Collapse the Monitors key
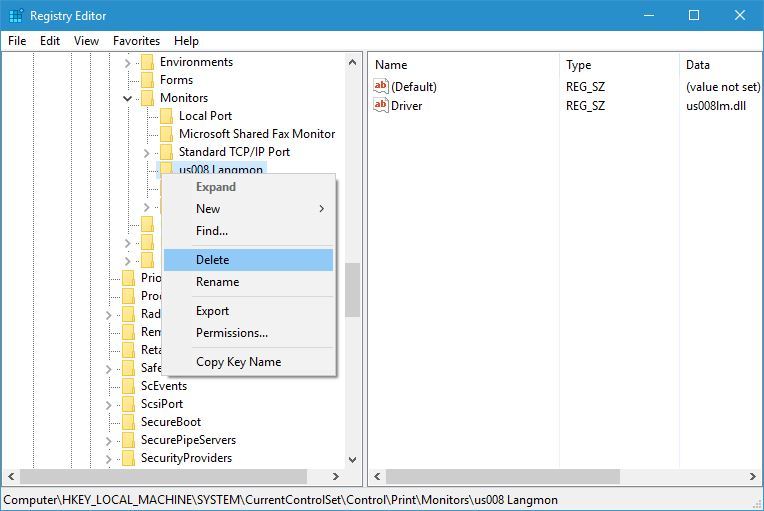The width and height of the screenshot is (764, 511). 127,98
